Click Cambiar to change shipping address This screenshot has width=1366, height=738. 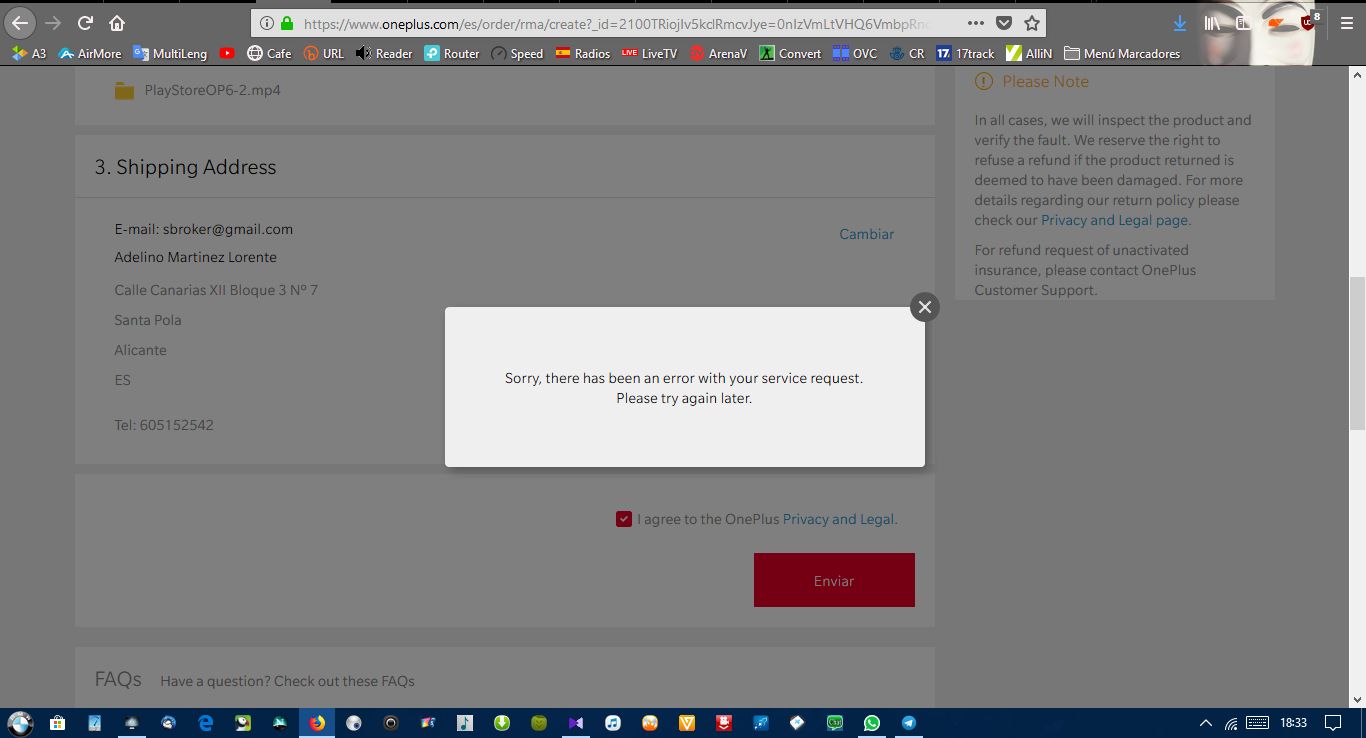click(x=867, y=234)
